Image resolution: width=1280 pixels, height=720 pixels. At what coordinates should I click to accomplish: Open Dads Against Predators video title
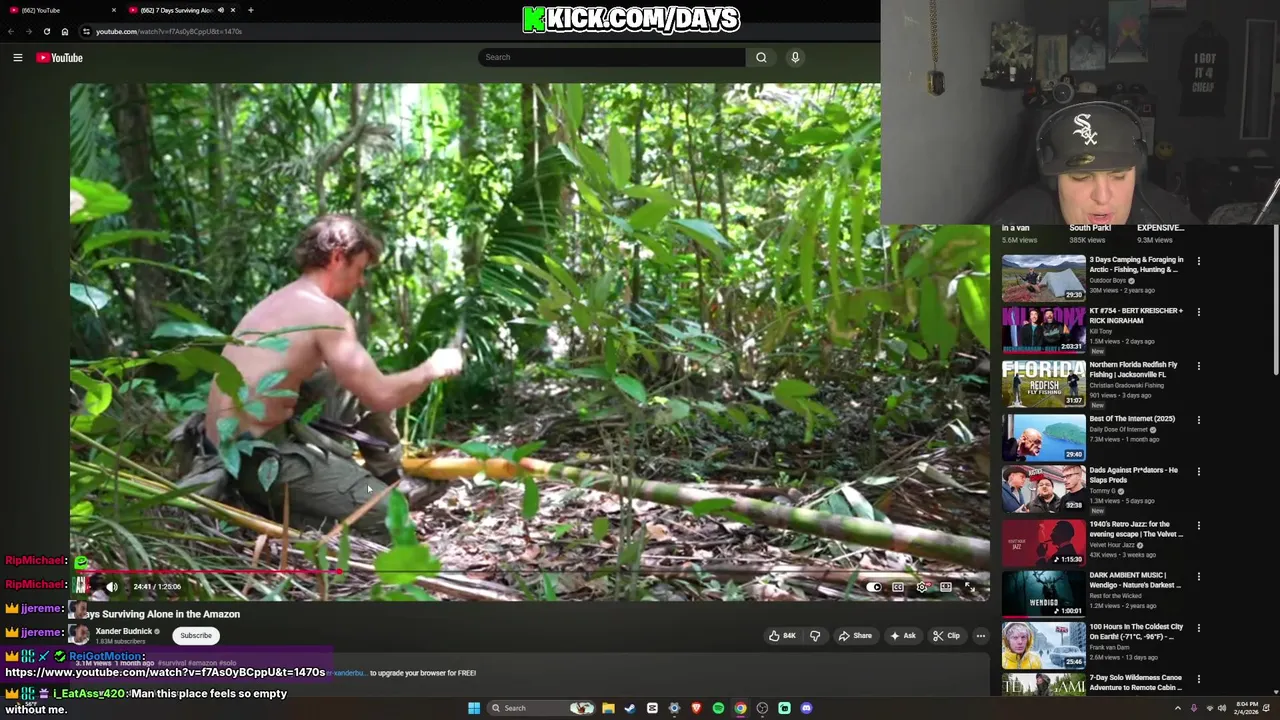pos(1133,475)
